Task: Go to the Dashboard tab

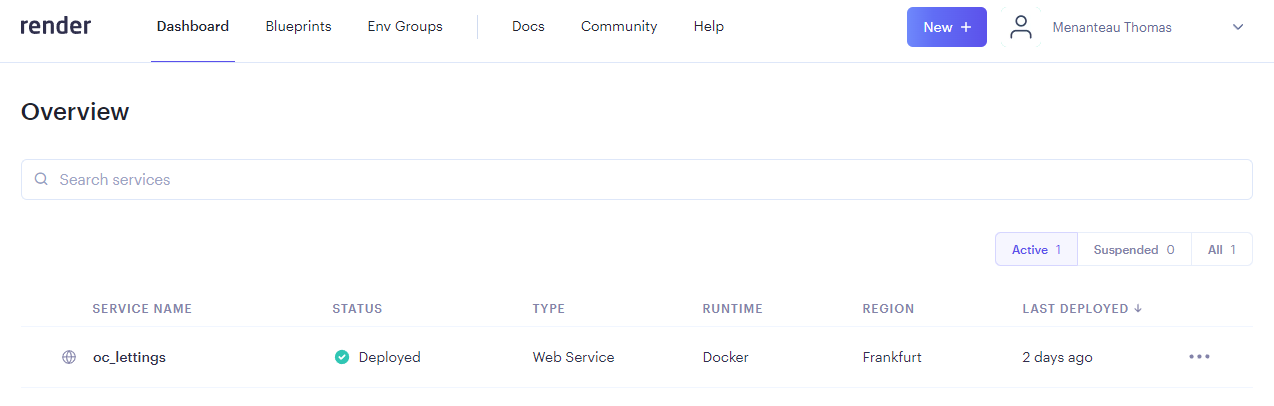Action: point(193,27)
